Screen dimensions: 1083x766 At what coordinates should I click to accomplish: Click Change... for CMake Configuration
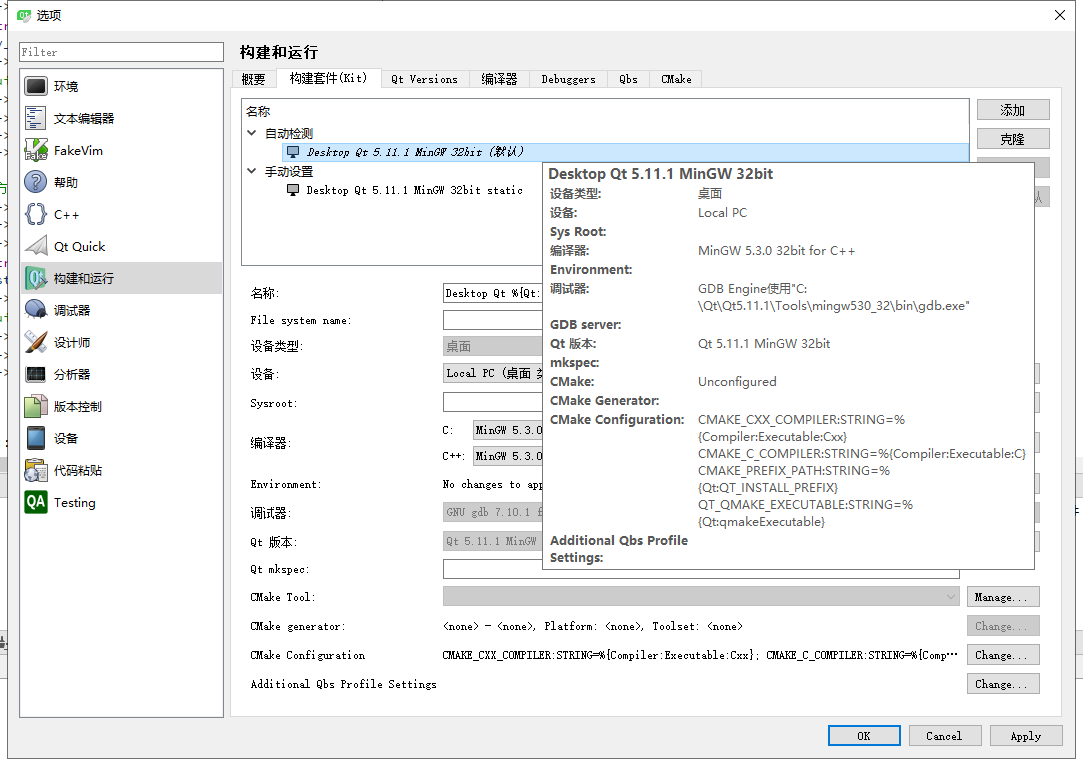click(x=1003, y=655)
